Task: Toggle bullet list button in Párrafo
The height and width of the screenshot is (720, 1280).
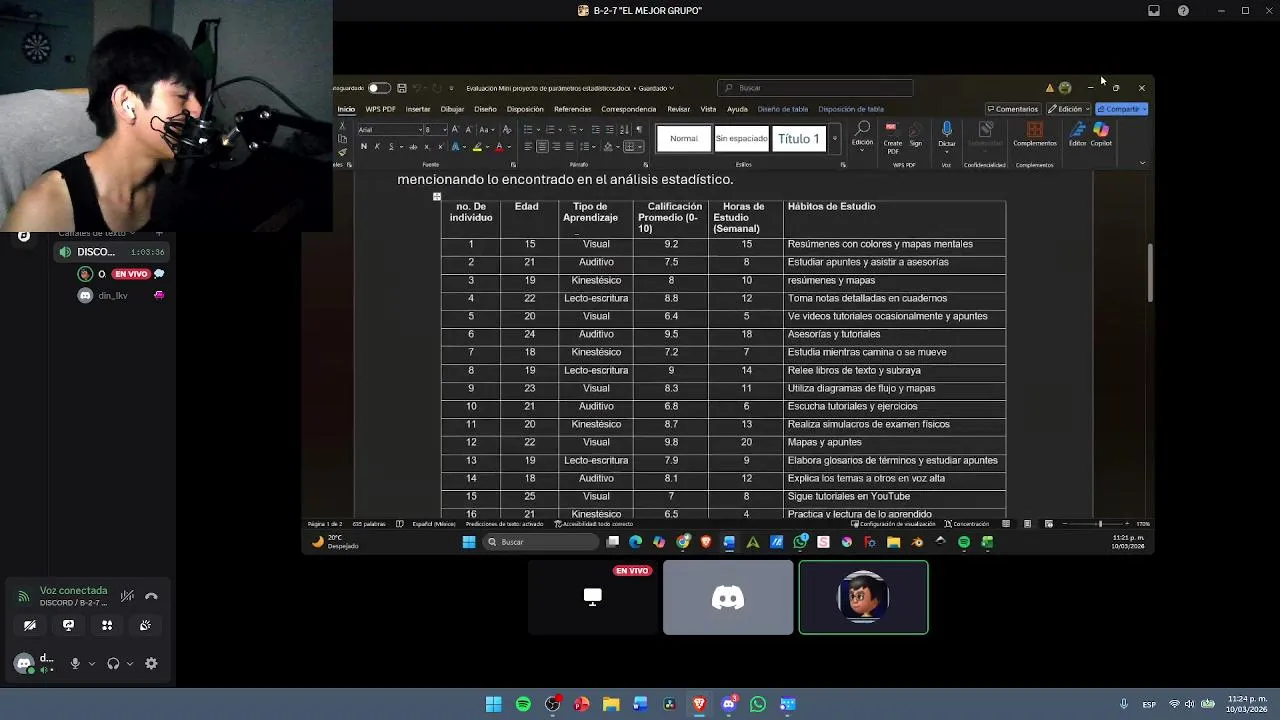Action: pyautogui.click(x=526, y=130)
